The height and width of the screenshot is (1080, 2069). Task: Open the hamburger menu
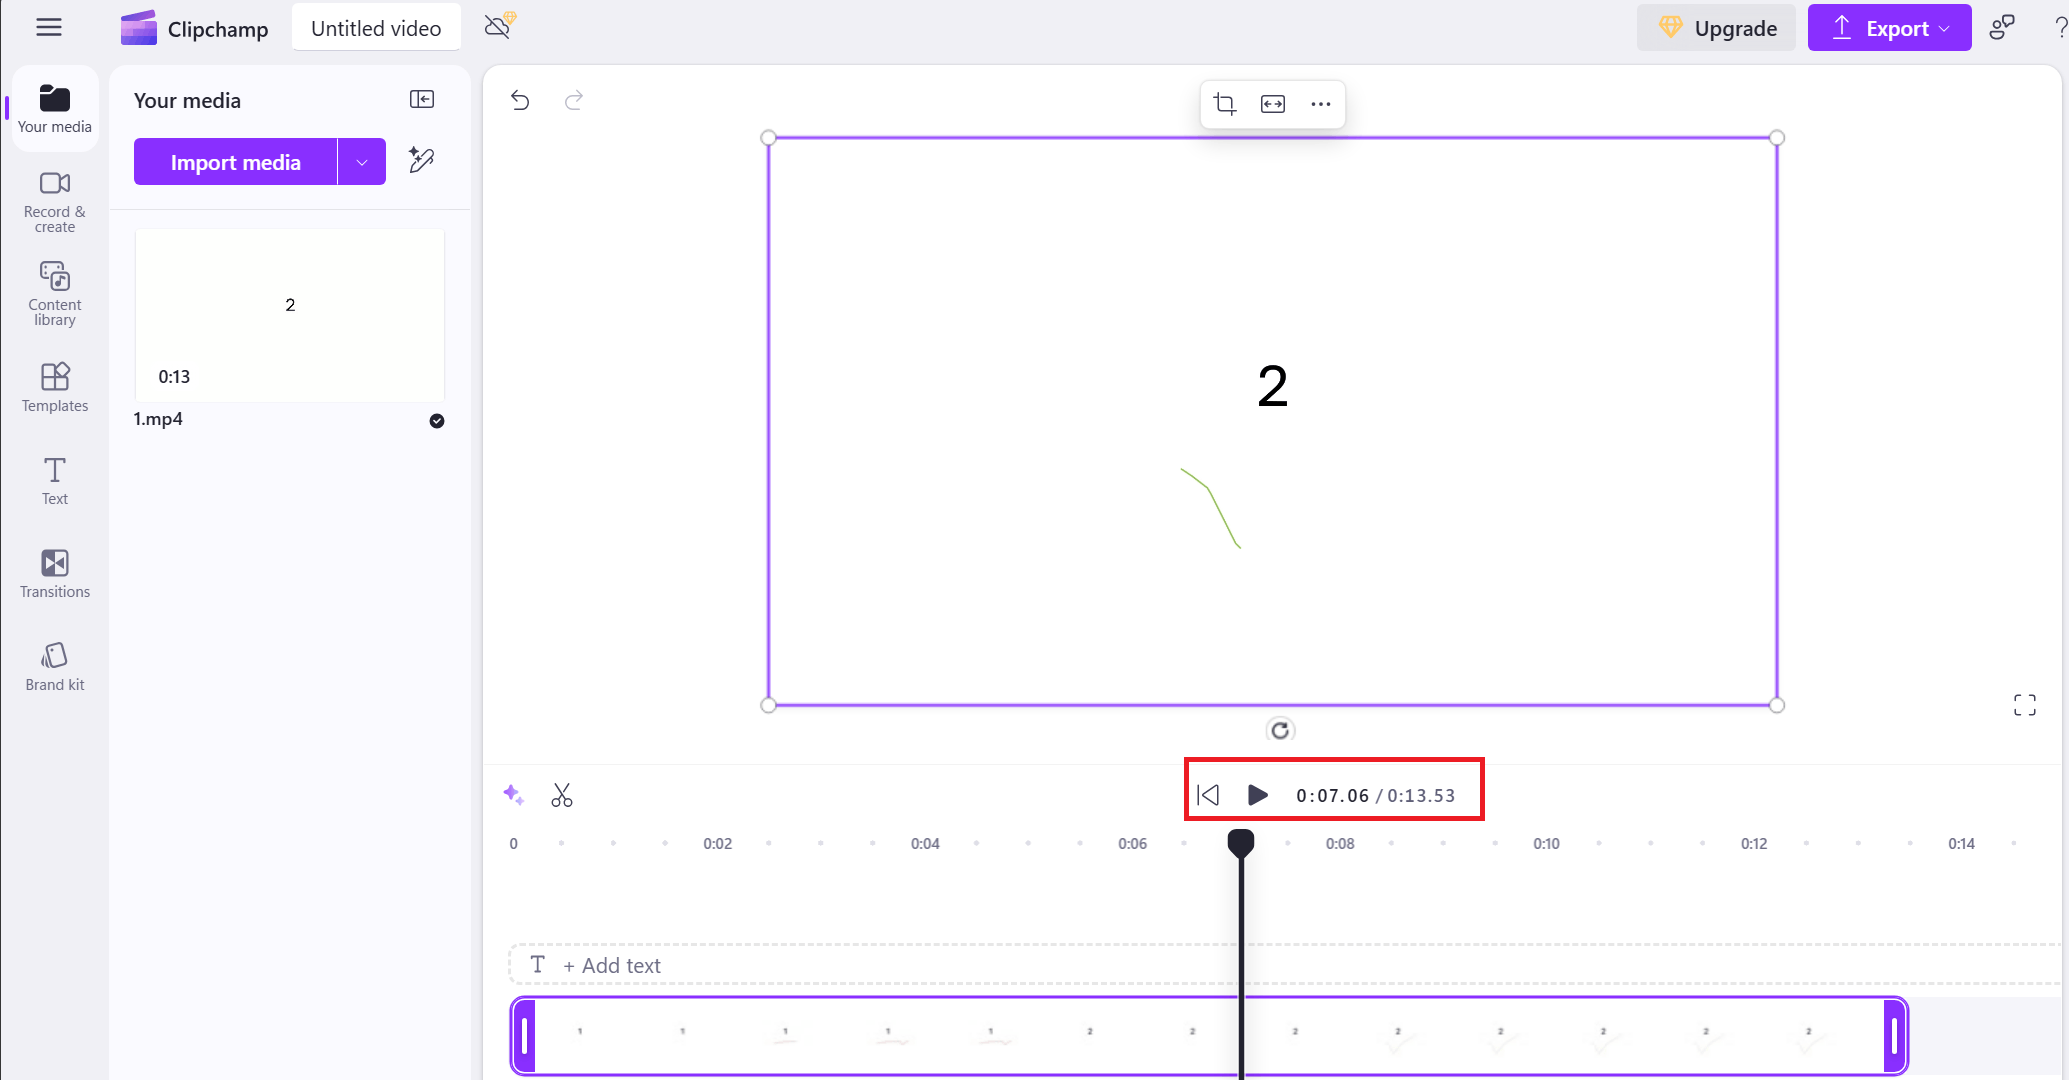coord(48,27)
